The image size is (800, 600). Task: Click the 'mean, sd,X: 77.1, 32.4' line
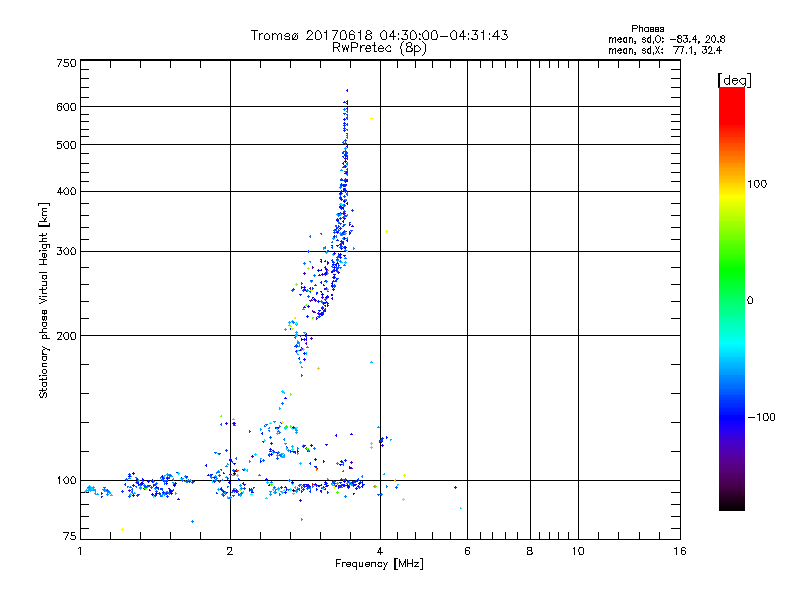pyautogui.click(x=665, y=50)
